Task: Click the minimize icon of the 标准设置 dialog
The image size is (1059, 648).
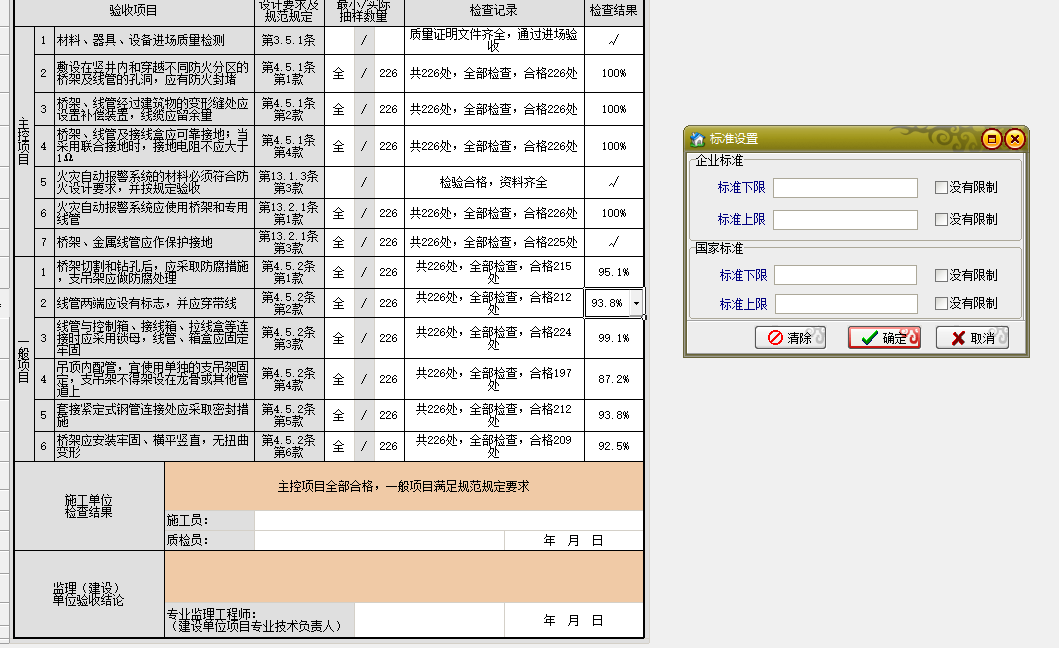Action: (x=992, y=140)
